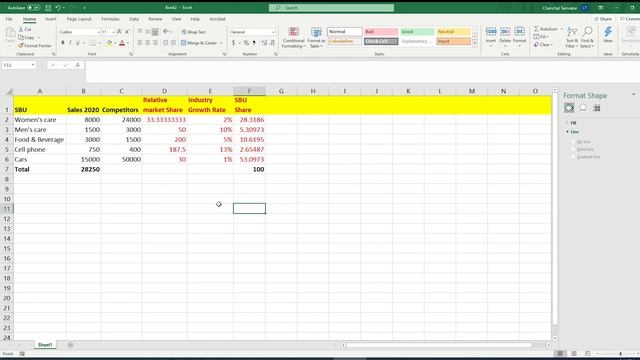Click the Align Left icon
Image resolution: width=640 pixels, height=360 pixels.
[x=140, y=43]
